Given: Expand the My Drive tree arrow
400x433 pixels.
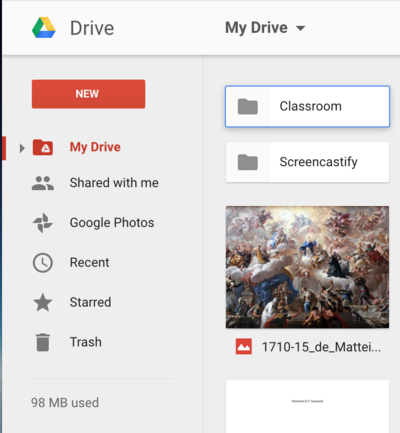Looking at the screenshot, I should (22, 148).
